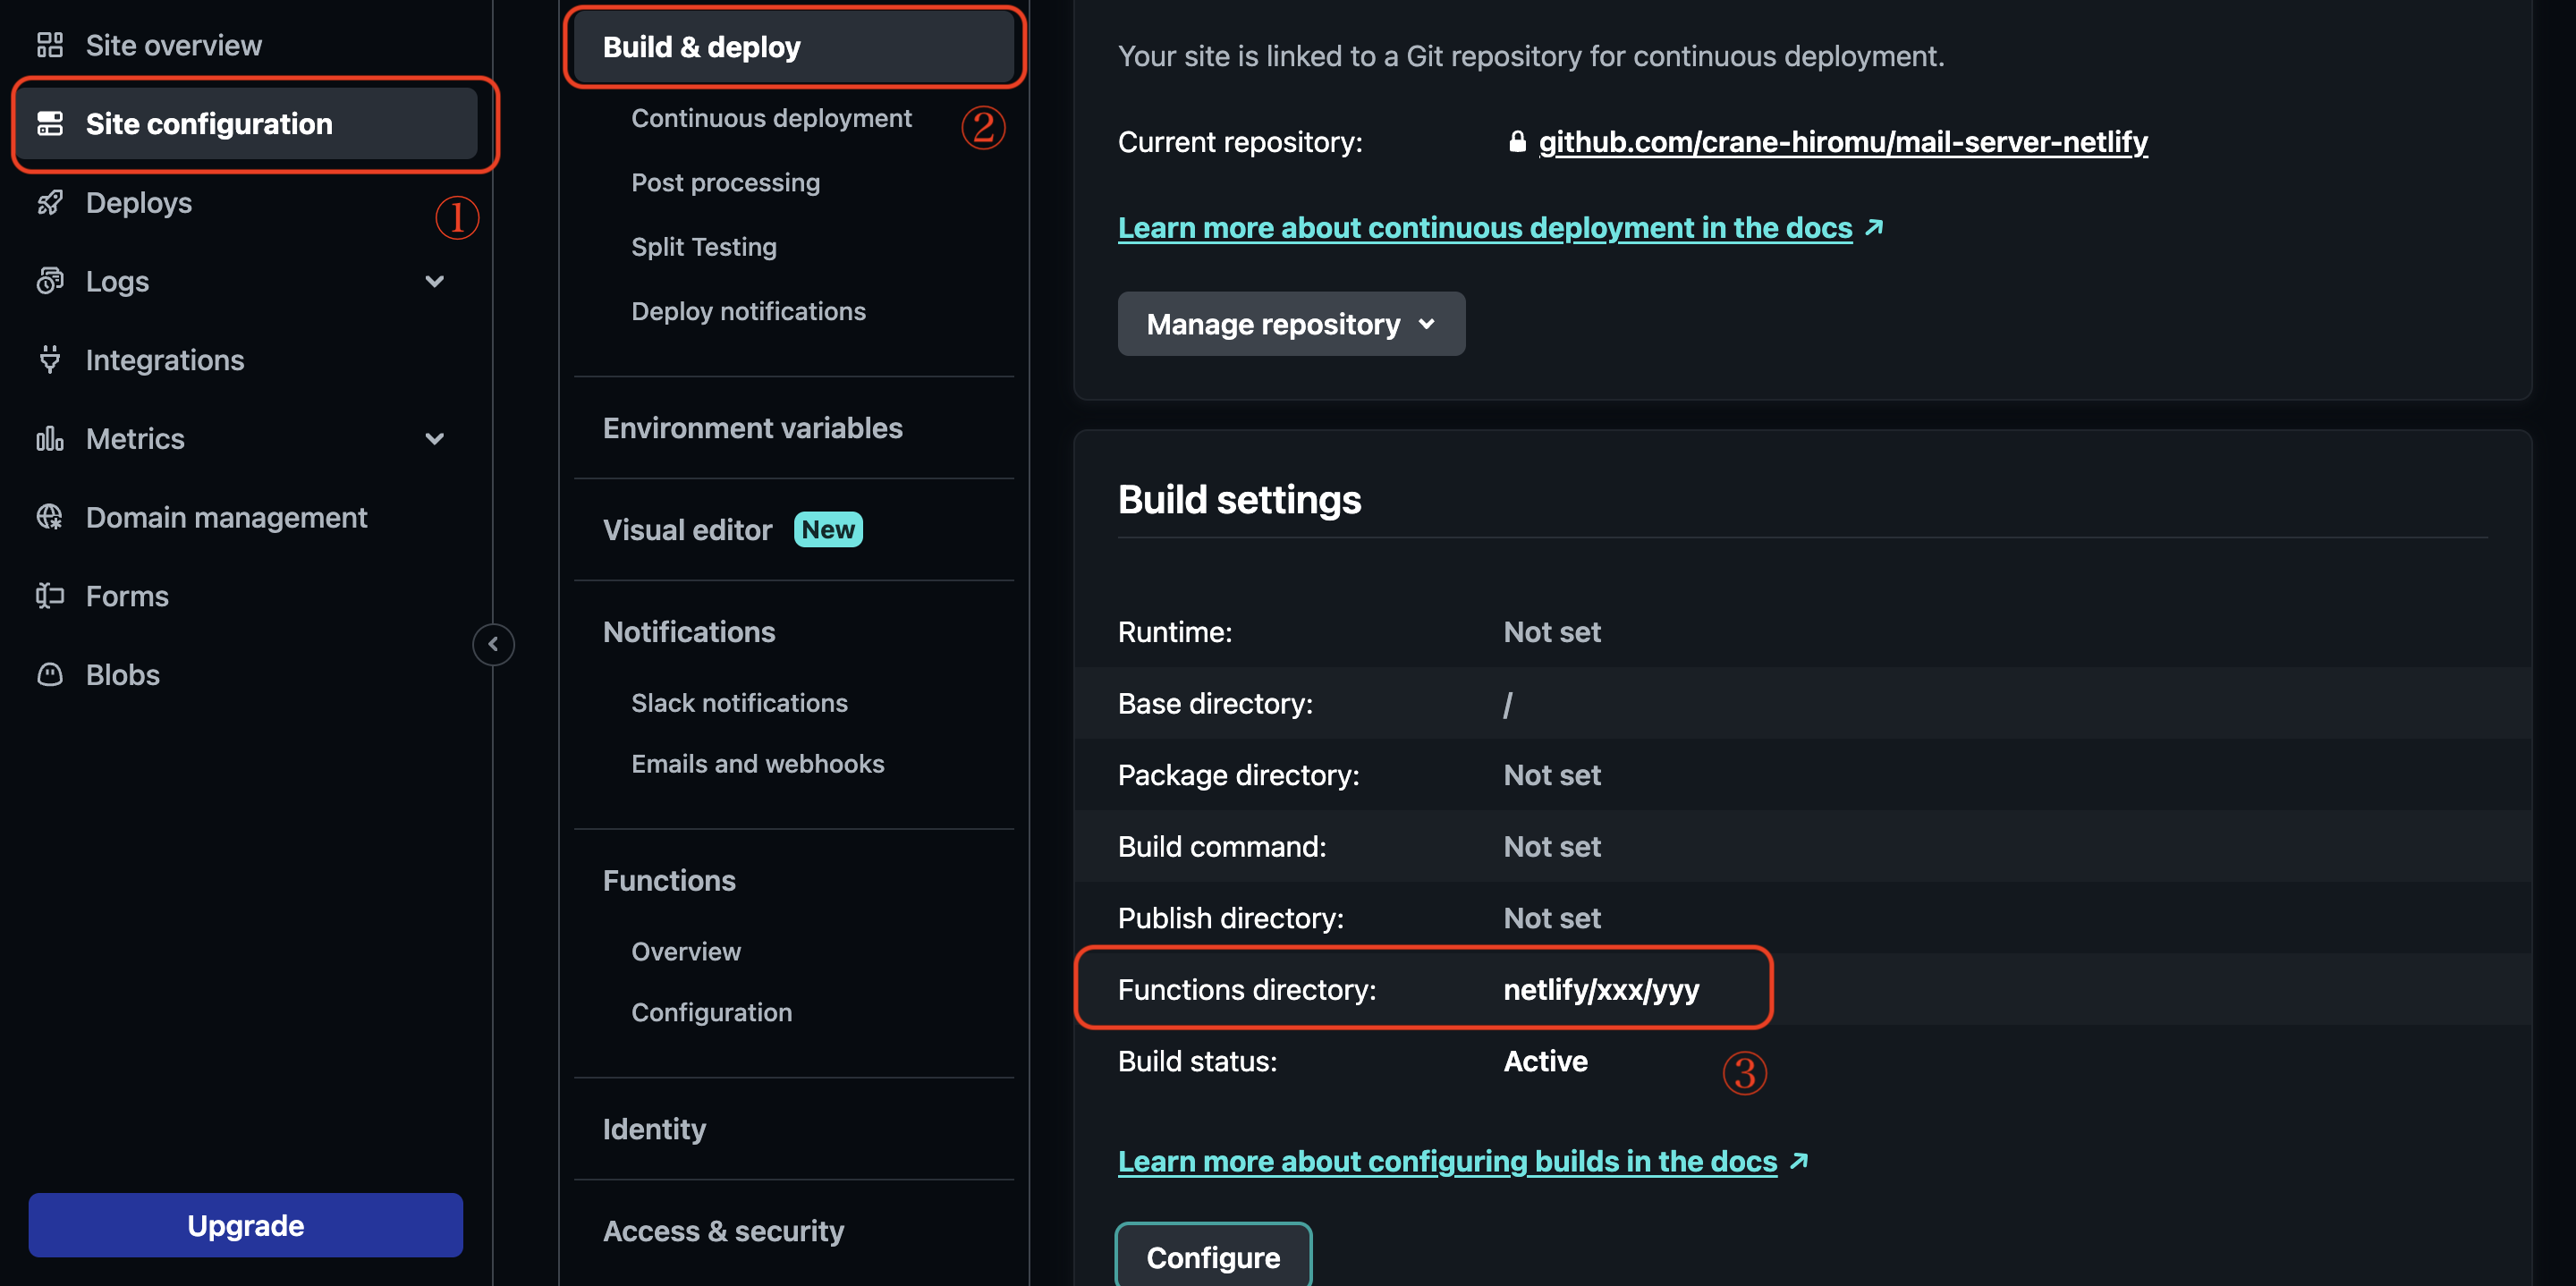Click the Domain management globe icon

pyautogui.click(x=49, y=517)
